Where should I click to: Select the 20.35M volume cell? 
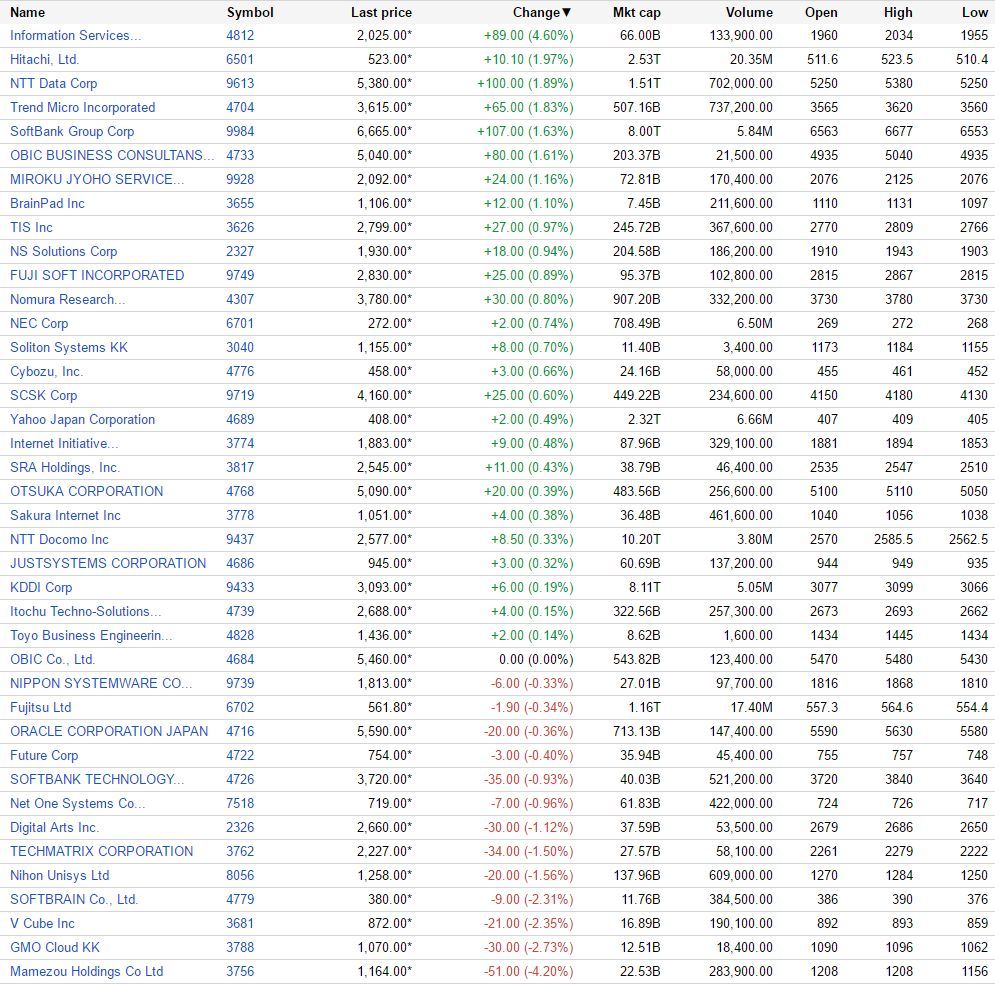click(x=751, y=60)
